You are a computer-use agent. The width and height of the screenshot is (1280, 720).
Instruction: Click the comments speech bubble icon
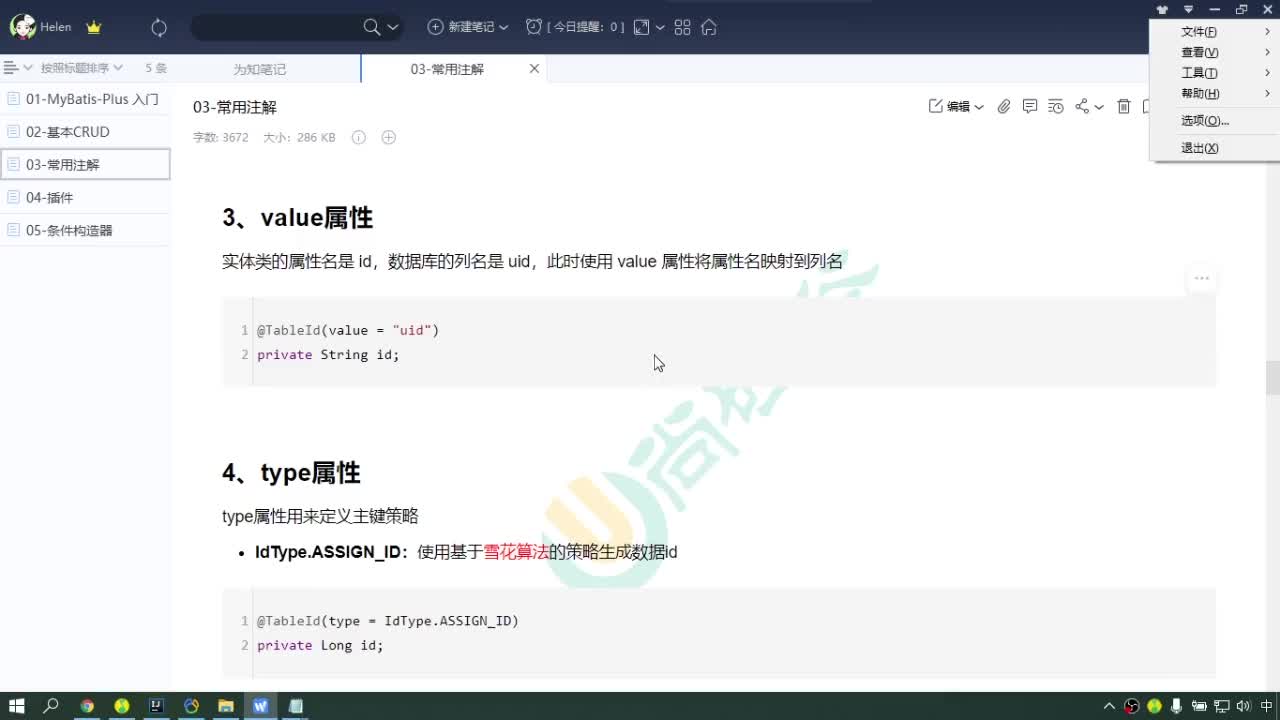[x=1030, y=106]
